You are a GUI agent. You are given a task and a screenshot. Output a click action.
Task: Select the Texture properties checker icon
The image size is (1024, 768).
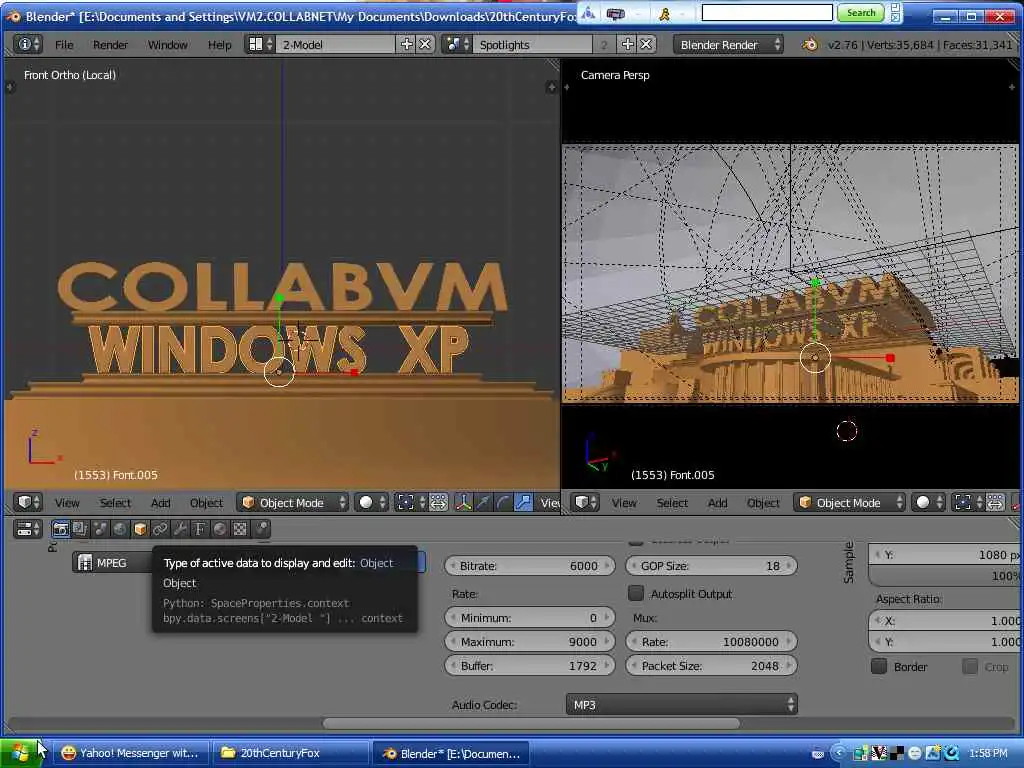240,529
